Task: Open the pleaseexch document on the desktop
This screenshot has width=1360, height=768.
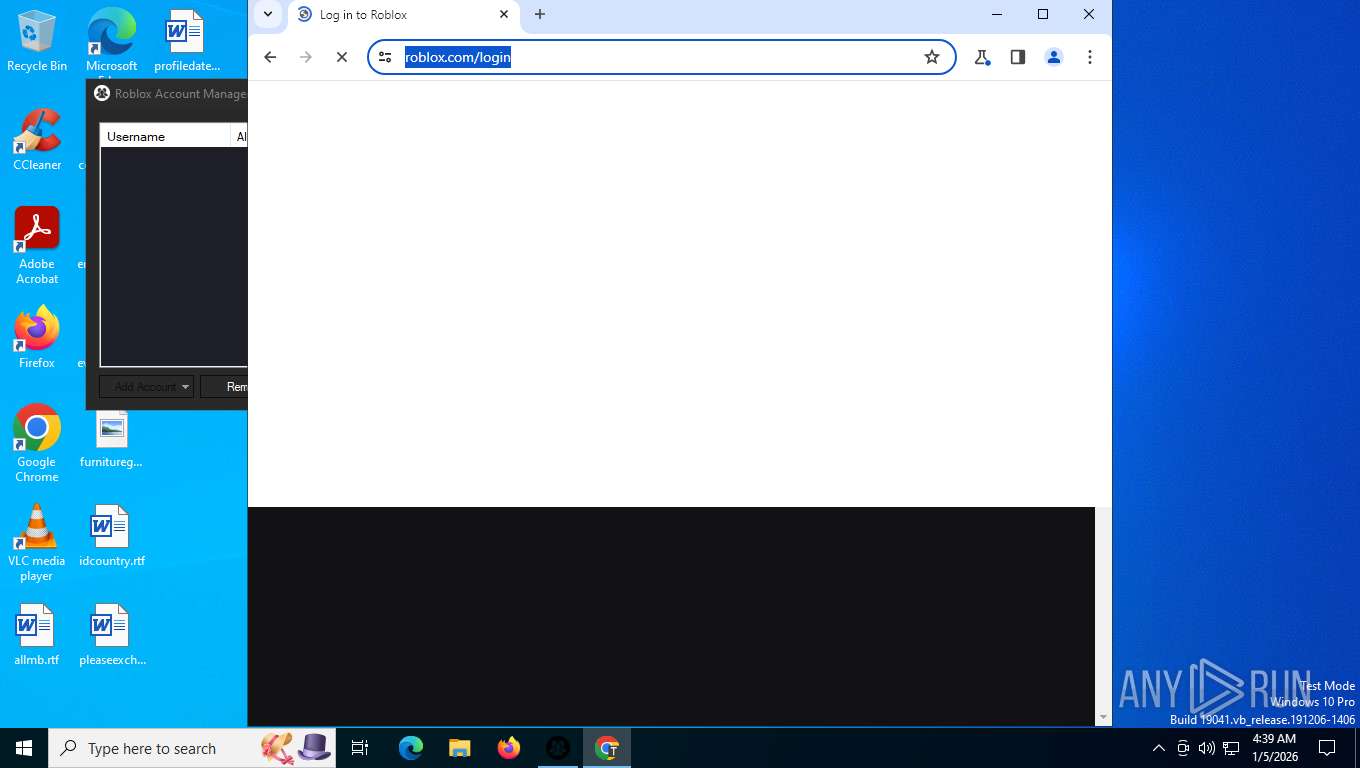Action: click(111, 635)
